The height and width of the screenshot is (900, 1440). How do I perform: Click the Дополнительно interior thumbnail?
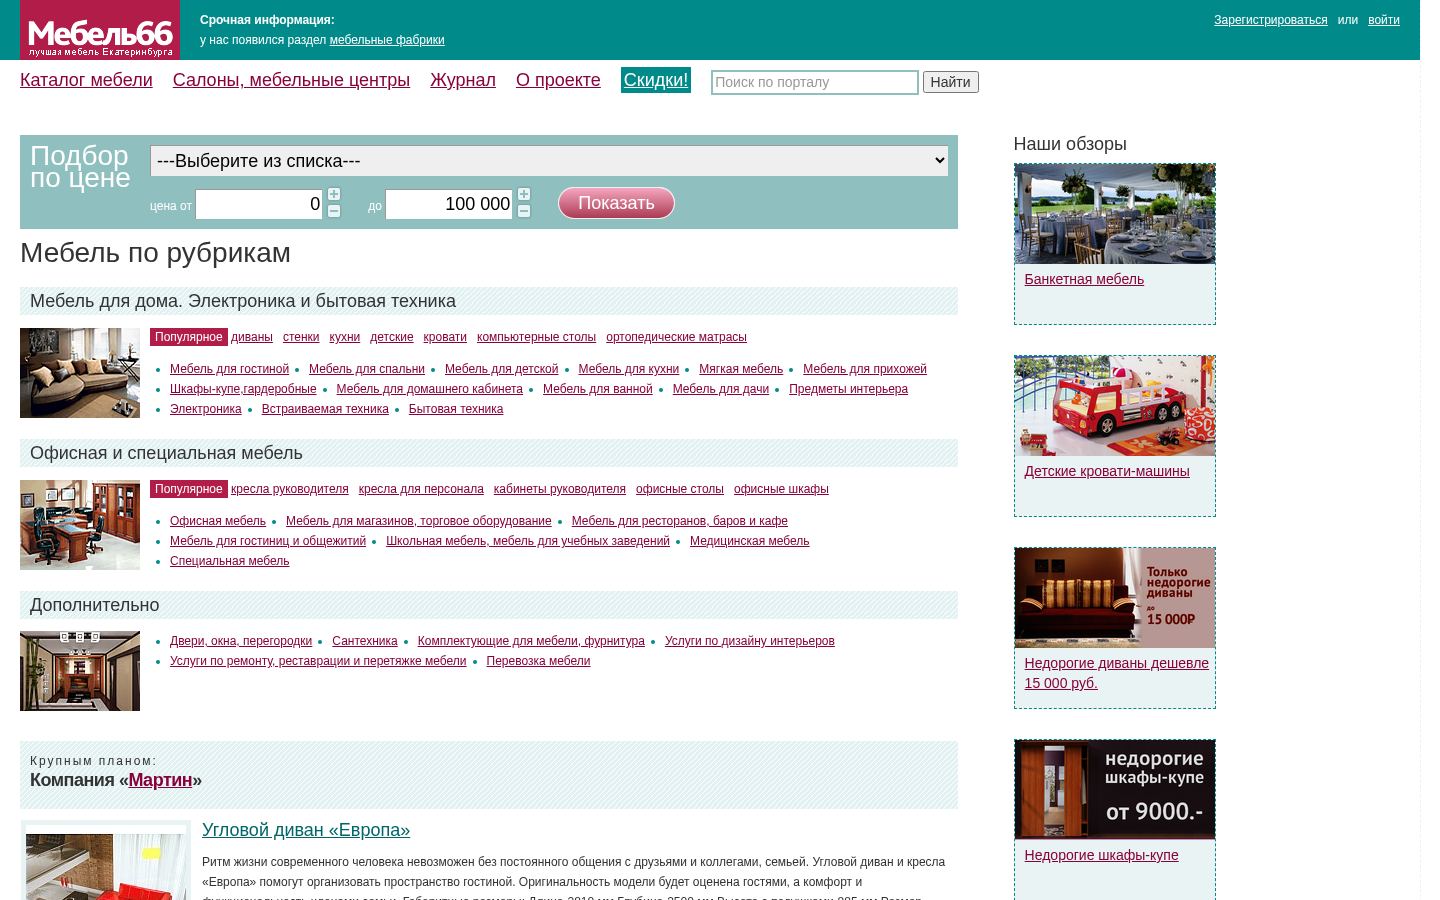[80, 671]
